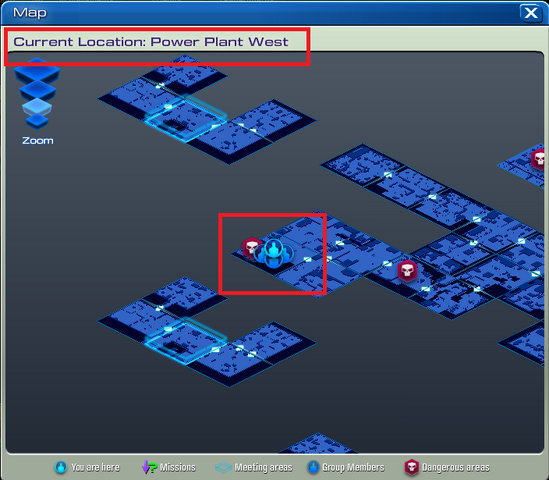
Task: Close the Map window
Action: [x=531, y=13]
